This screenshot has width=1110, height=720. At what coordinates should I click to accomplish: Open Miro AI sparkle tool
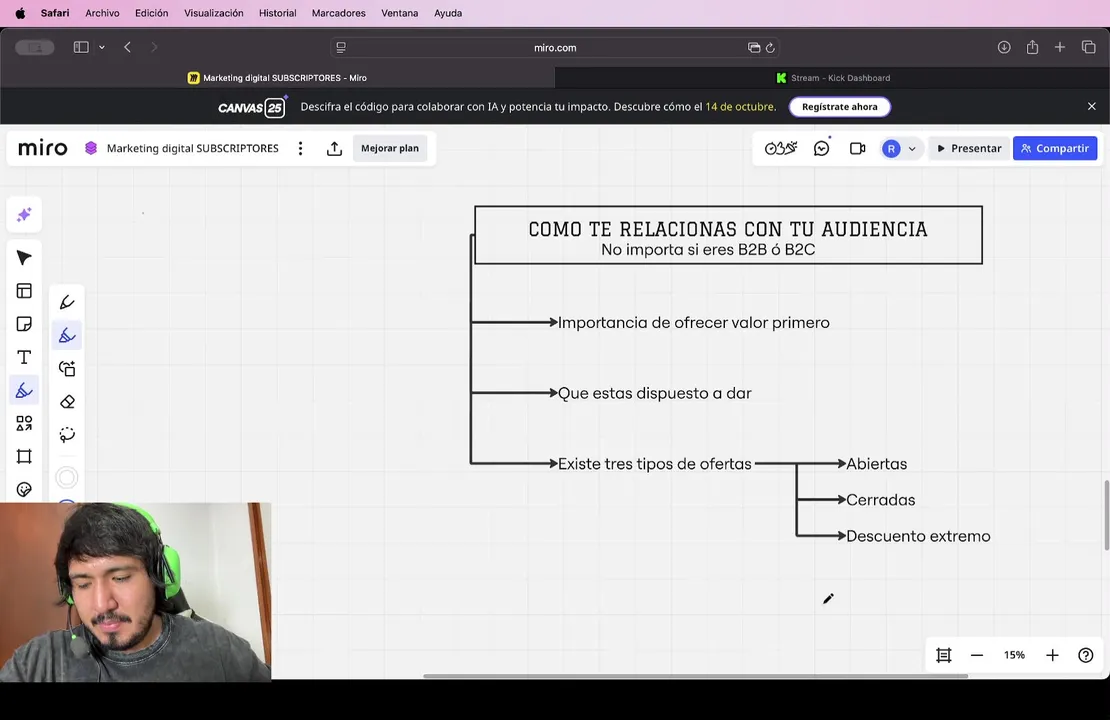(24, 215)
